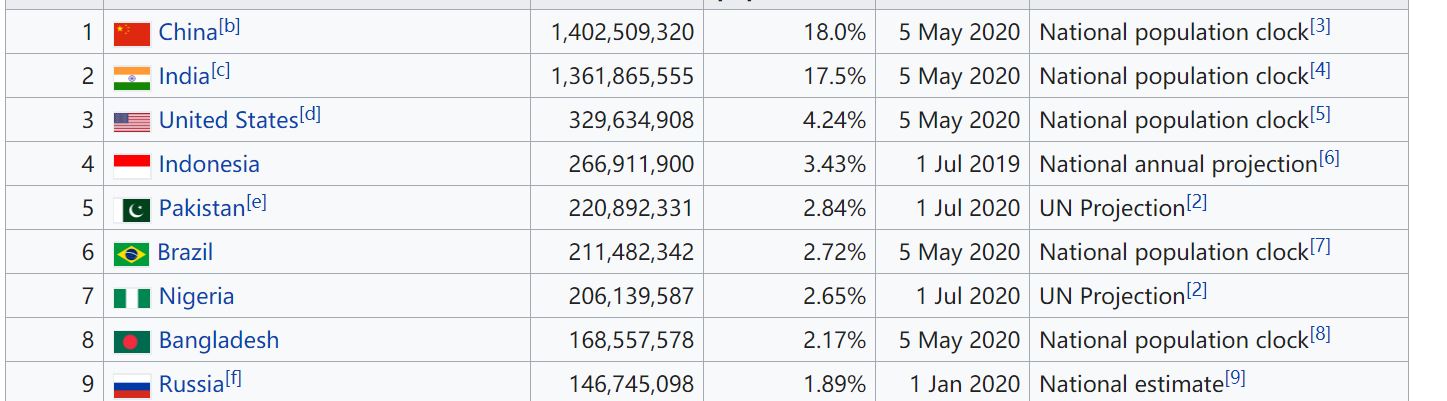
Task: Click the Bangladesh flag icon
Action: click(131, 341)
